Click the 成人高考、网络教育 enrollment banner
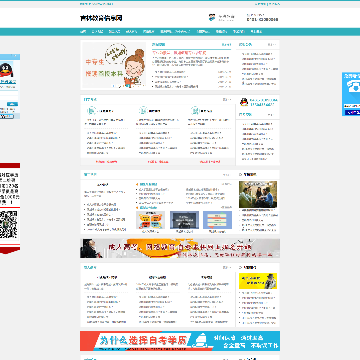The width and height of the screenshot is (360, 360). [180, 248]
